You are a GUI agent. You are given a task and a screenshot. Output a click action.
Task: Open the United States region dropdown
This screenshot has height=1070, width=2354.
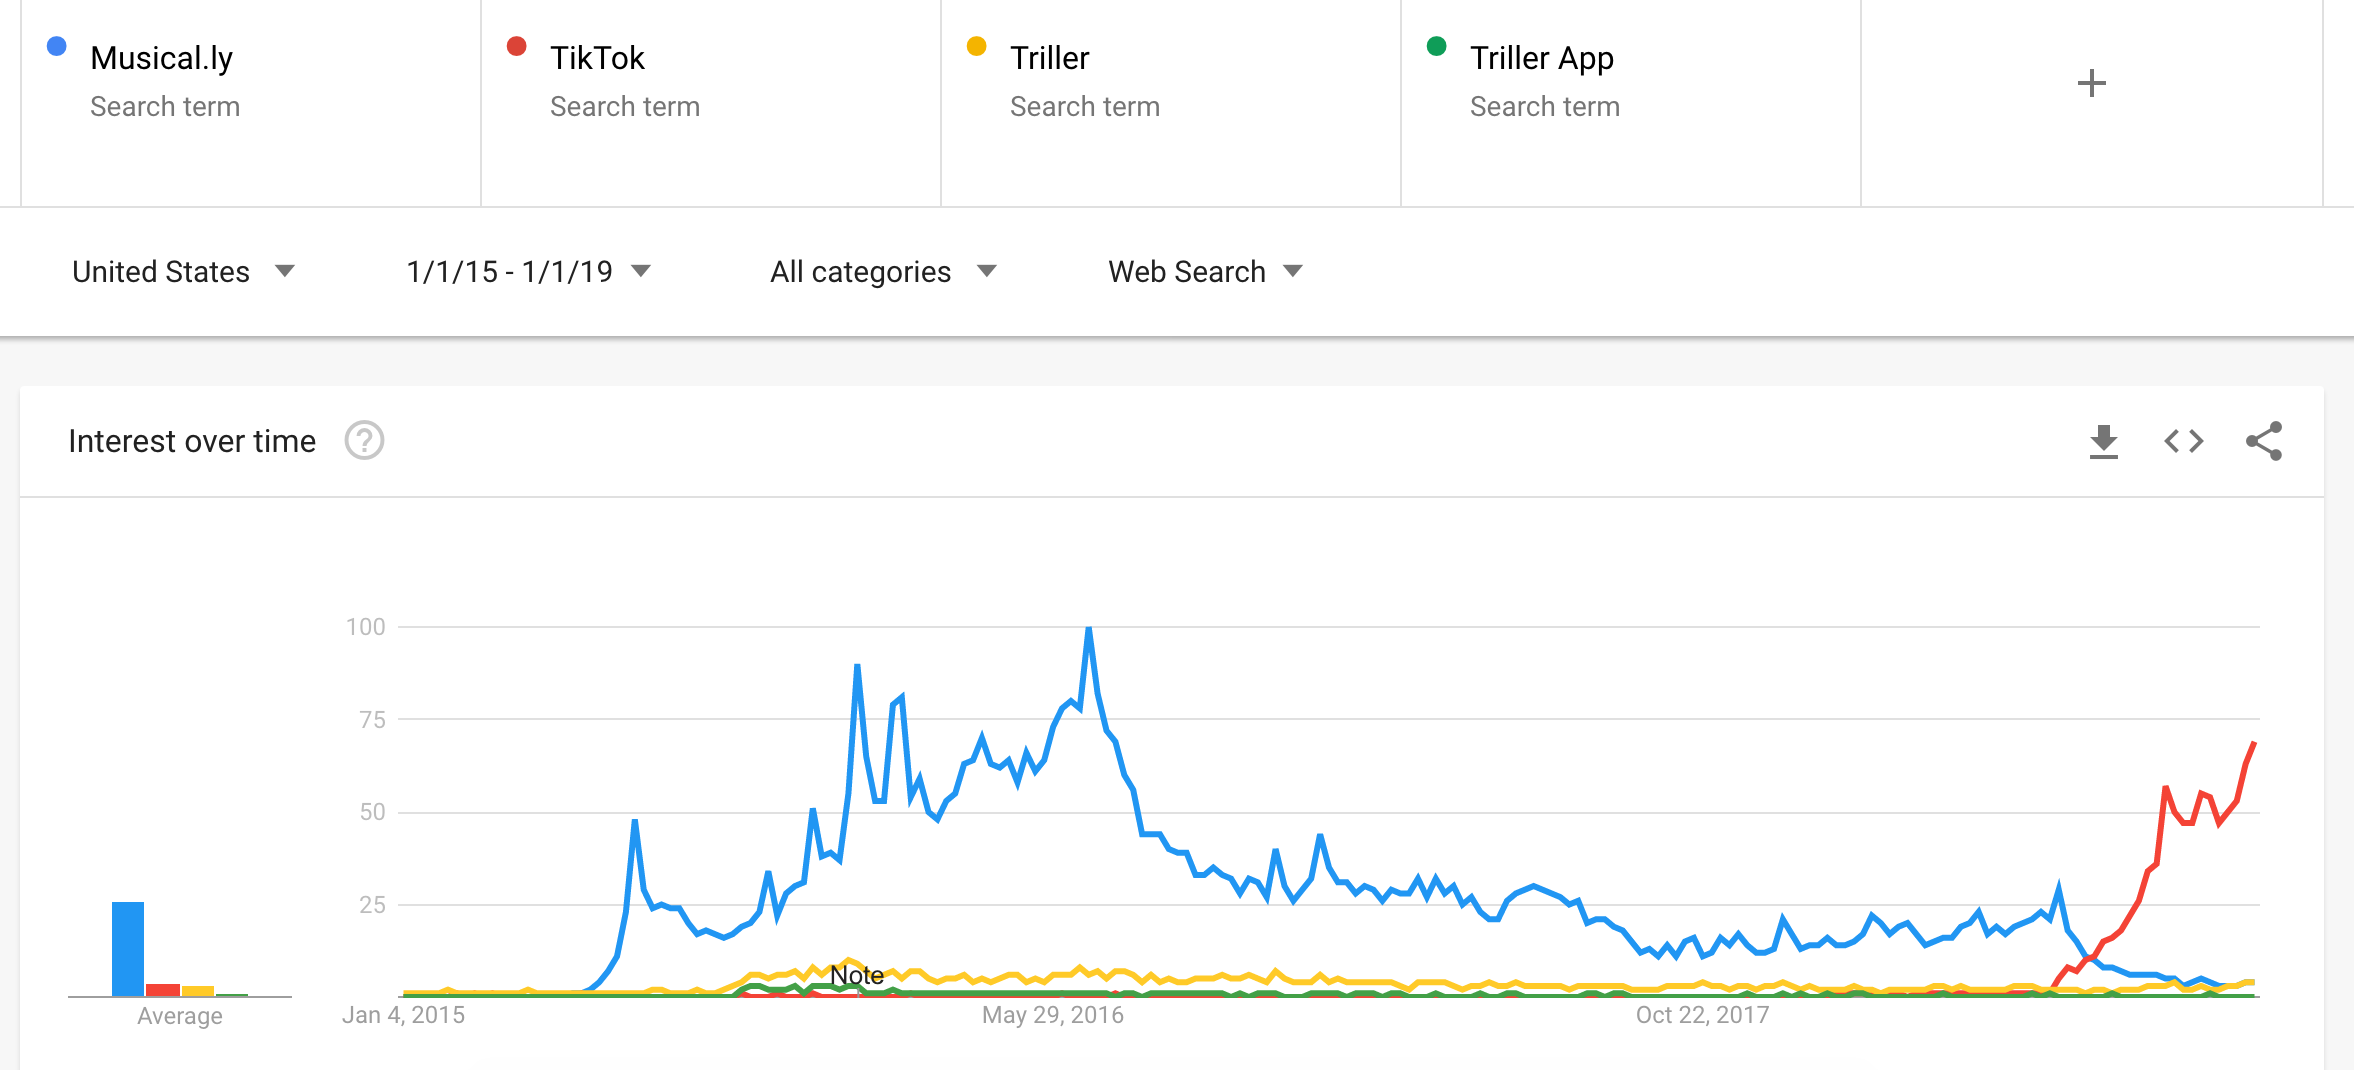tap(183, 272)
